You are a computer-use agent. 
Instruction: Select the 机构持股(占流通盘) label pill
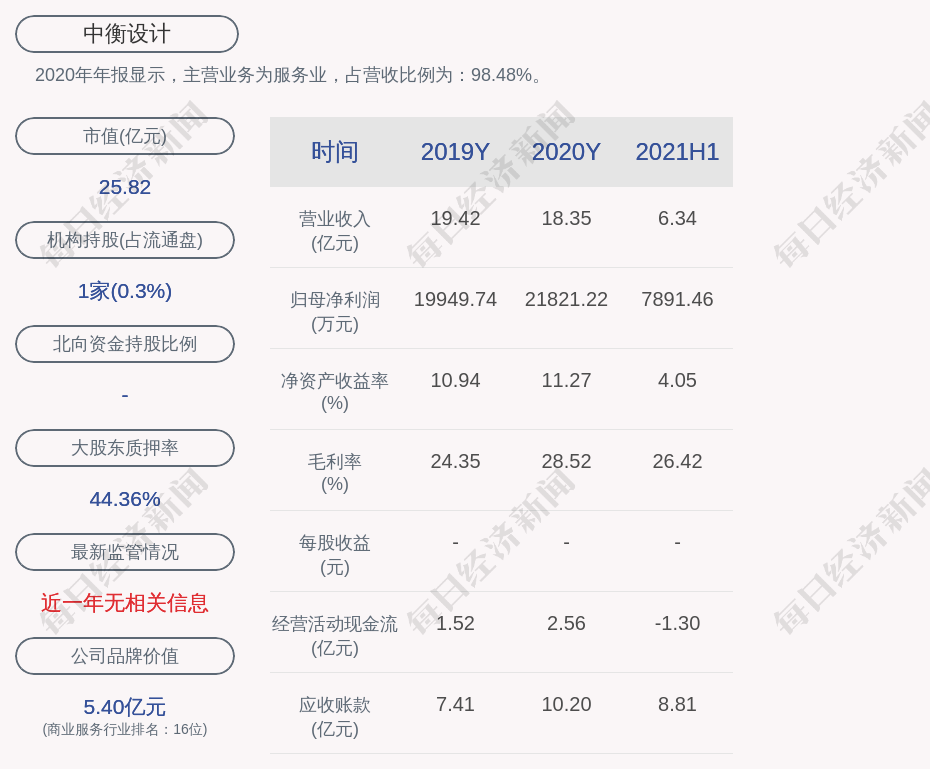[x=125, y=240]
